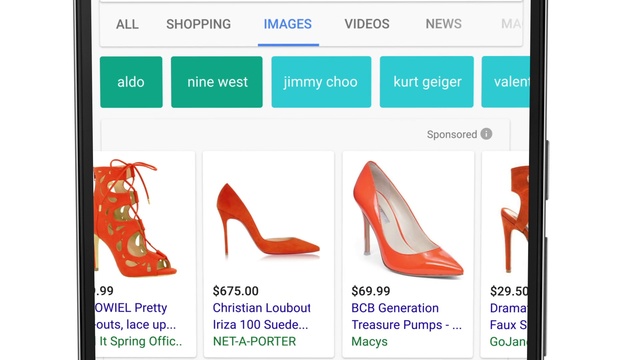Screen dimensions: 640x360
Task: Select the IMAGES tab
Action: click(288, 24)
